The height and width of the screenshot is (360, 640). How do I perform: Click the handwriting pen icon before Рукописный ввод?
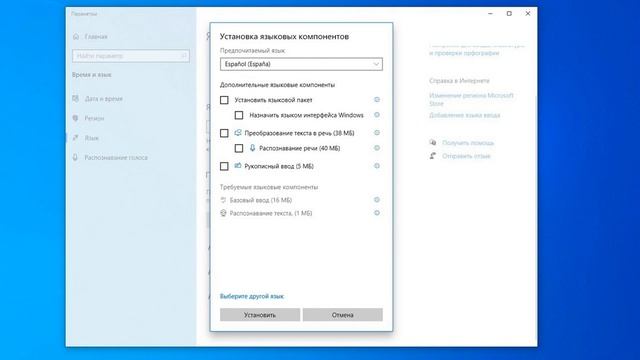point(238,165)
